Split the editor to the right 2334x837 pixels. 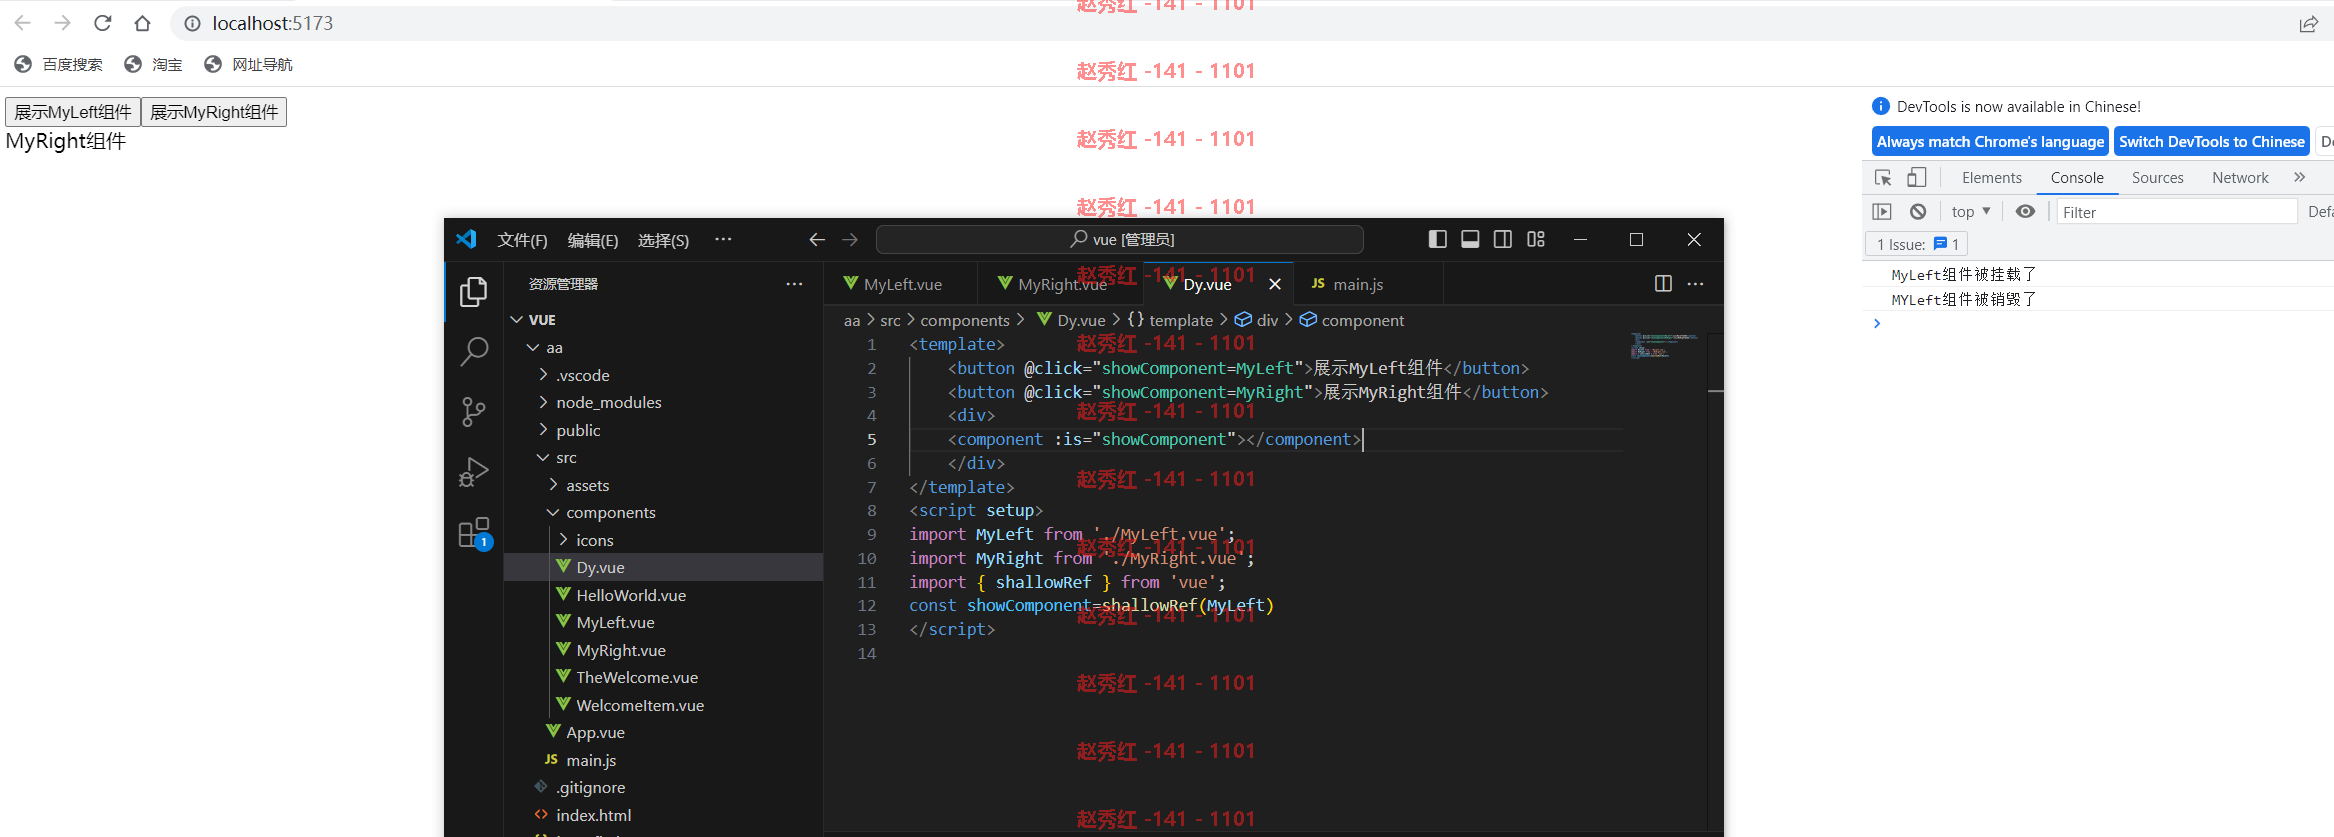click(1663, 284)
